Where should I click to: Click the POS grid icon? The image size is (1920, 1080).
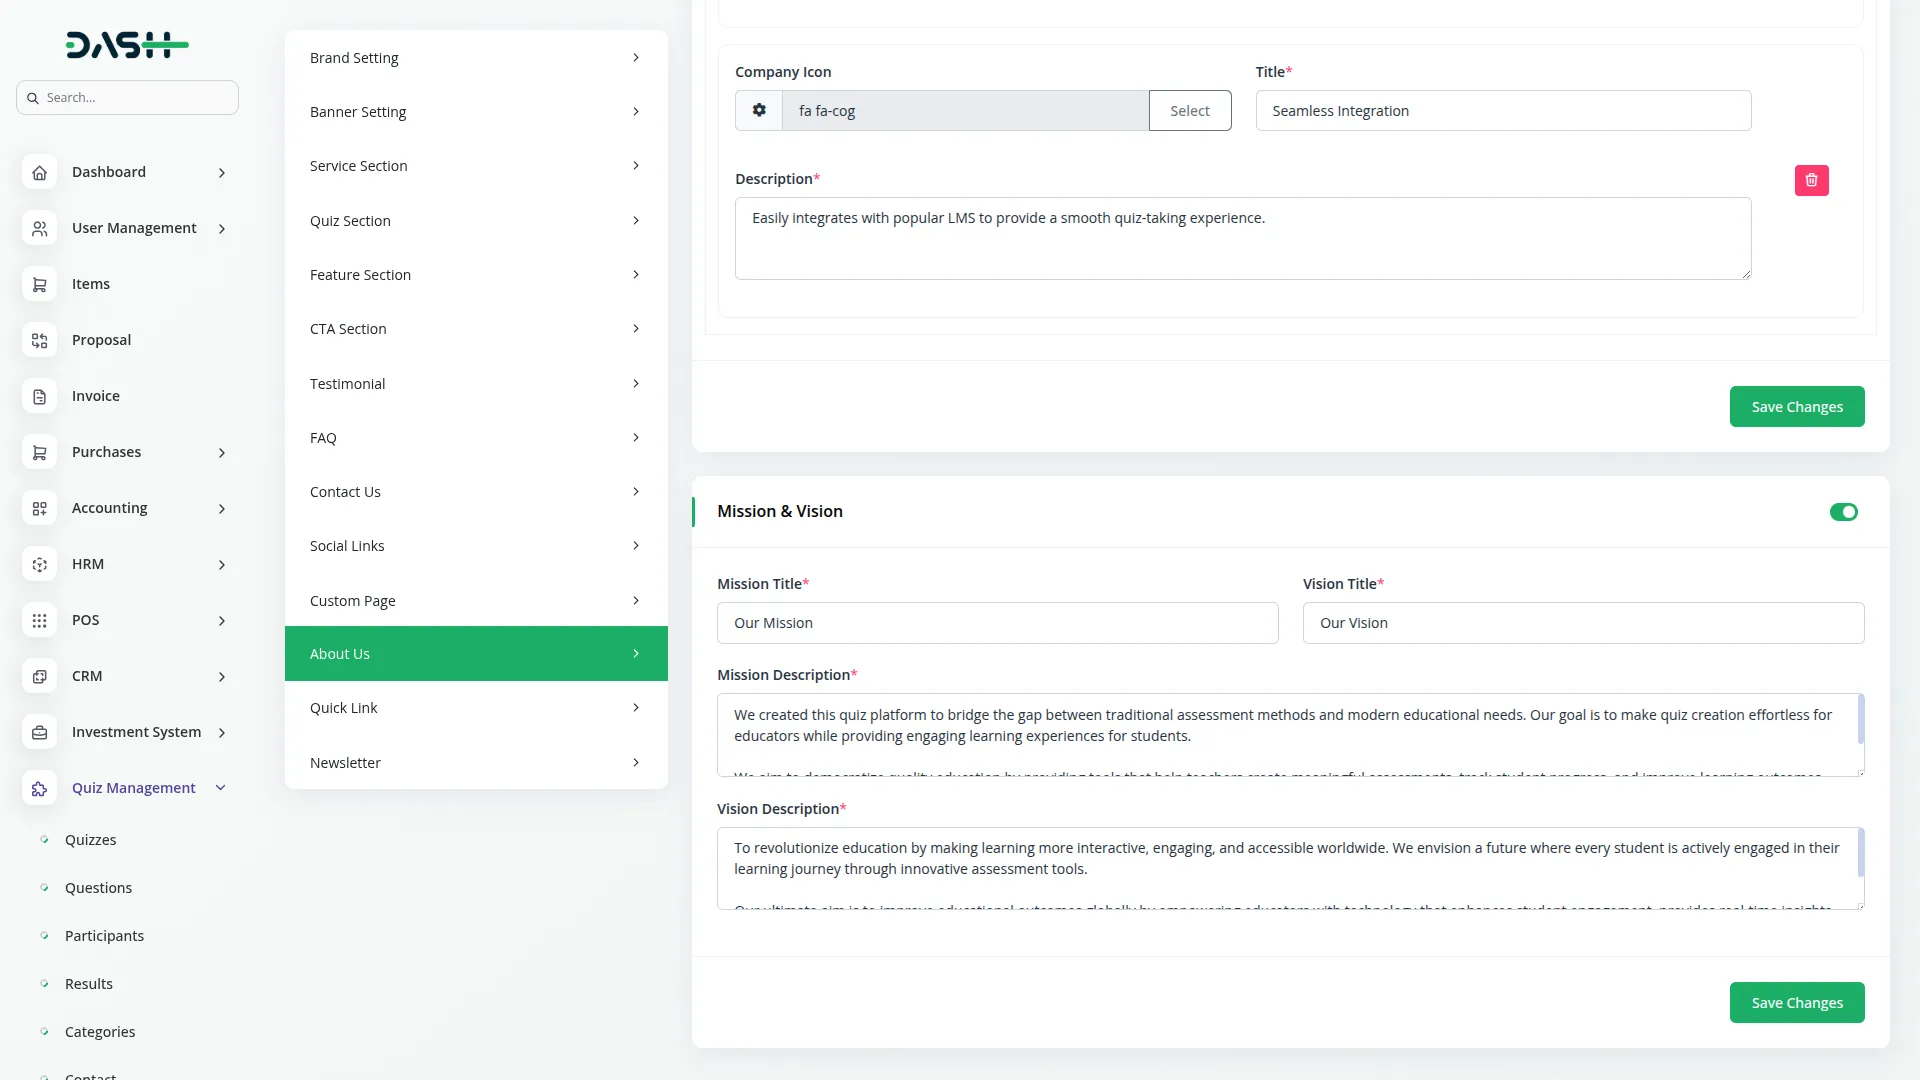click(x=39, y=620)
